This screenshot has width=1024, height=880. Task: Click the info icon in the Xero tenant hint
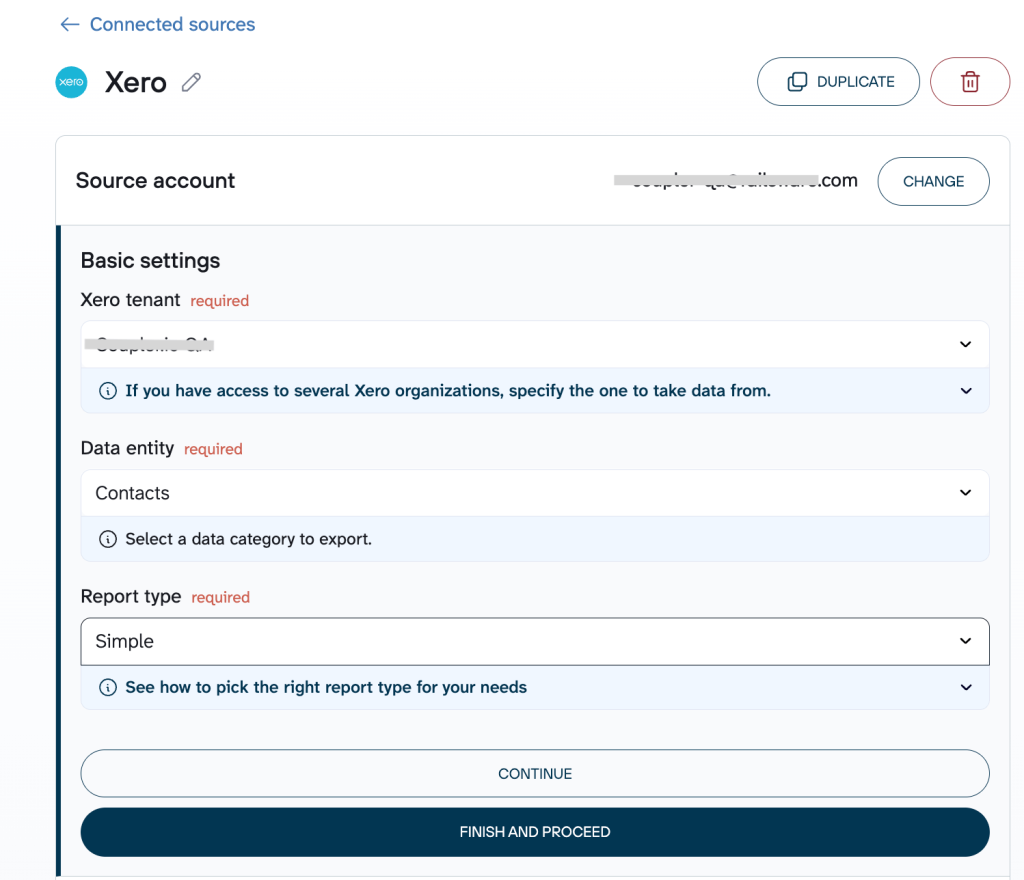point(107,391)
